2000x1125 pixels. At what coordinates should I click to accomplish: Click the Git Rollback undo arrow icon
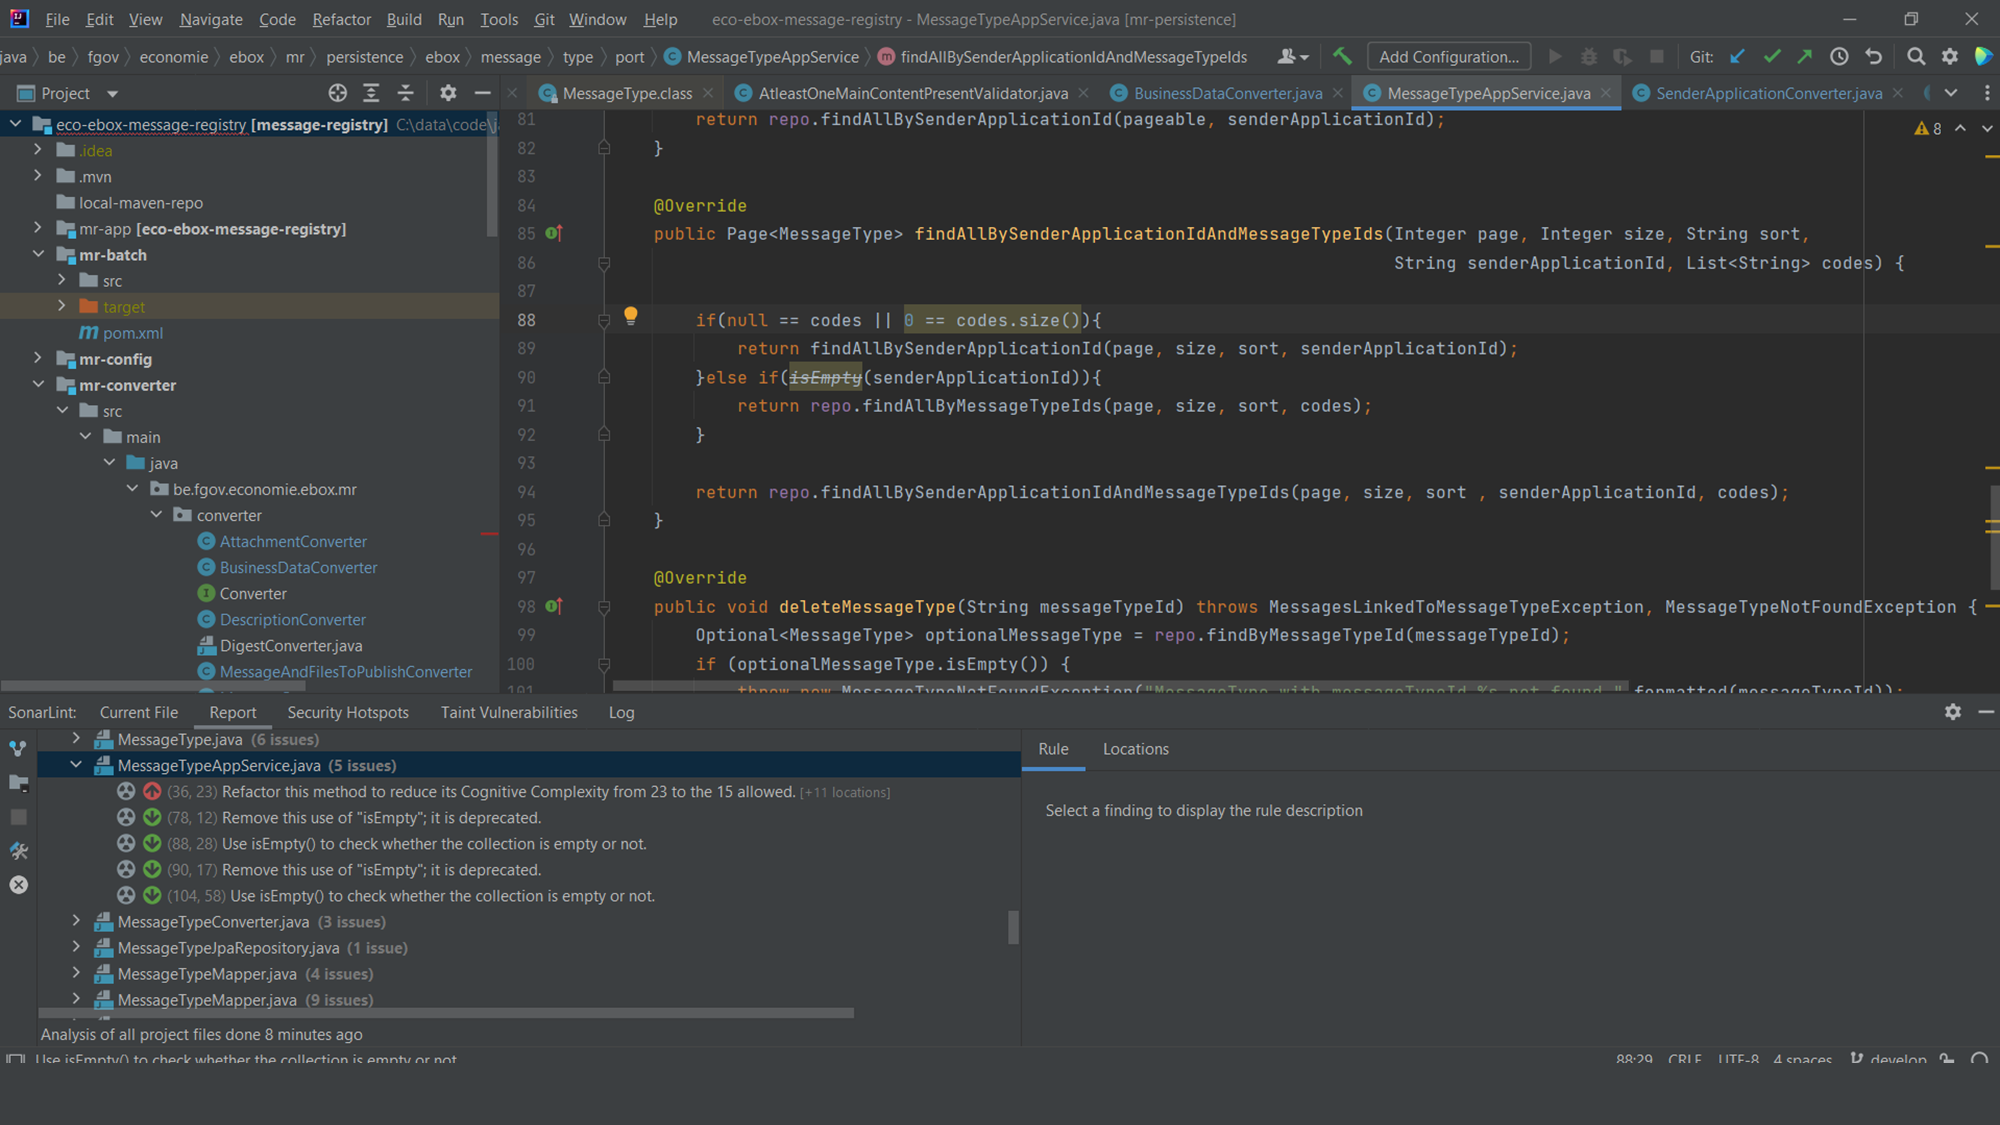point(1874,57)
